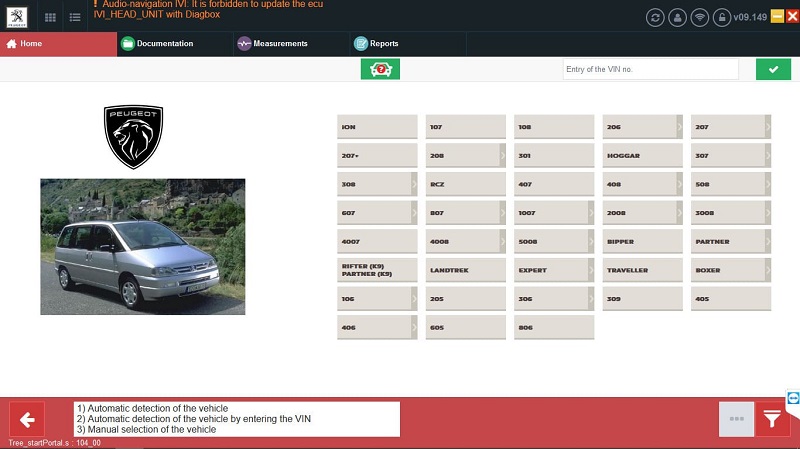The image size is (800, 449).
Task: Open the filter funnel icon
Action: point(772,419)
